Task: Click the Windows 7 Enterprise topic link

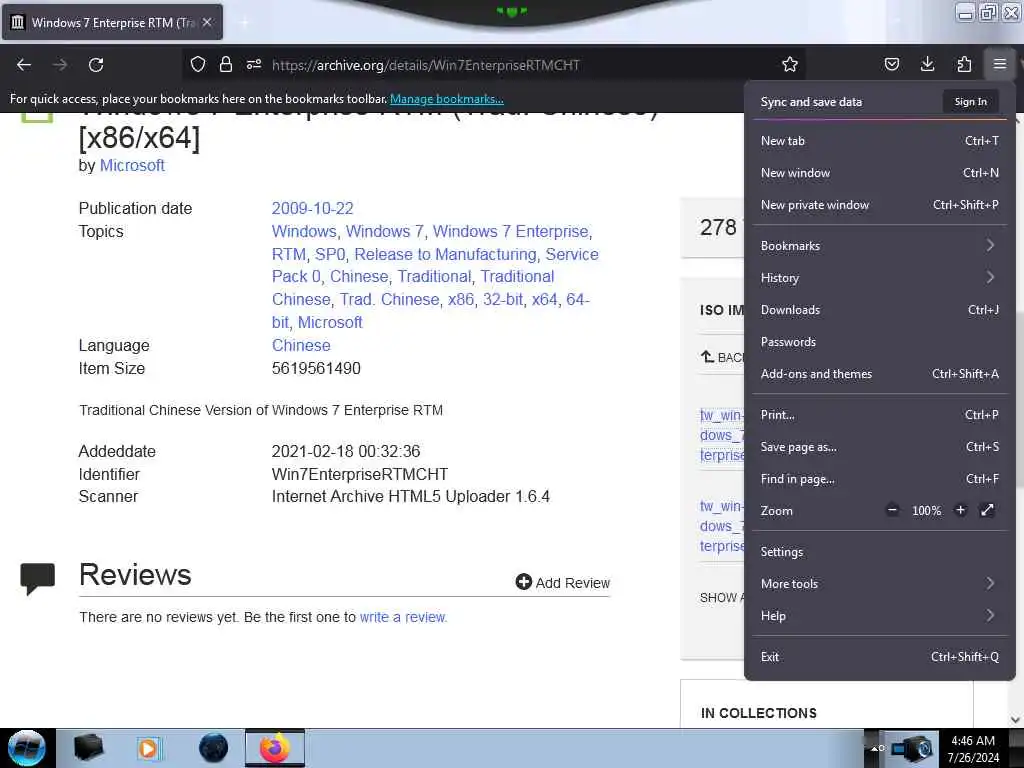Action: 511,231
